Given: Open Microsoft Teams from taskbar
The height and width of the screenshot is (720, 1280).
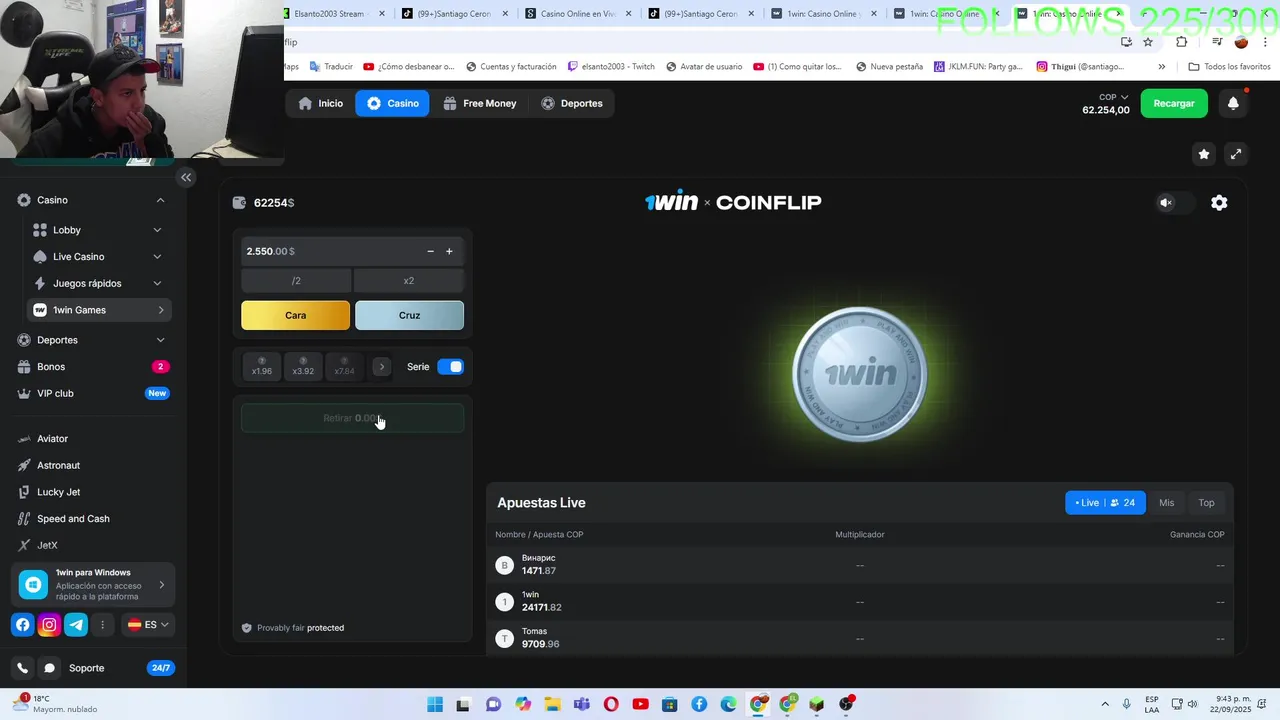Looking at the screenshot, I should click(x=581, y=705).
